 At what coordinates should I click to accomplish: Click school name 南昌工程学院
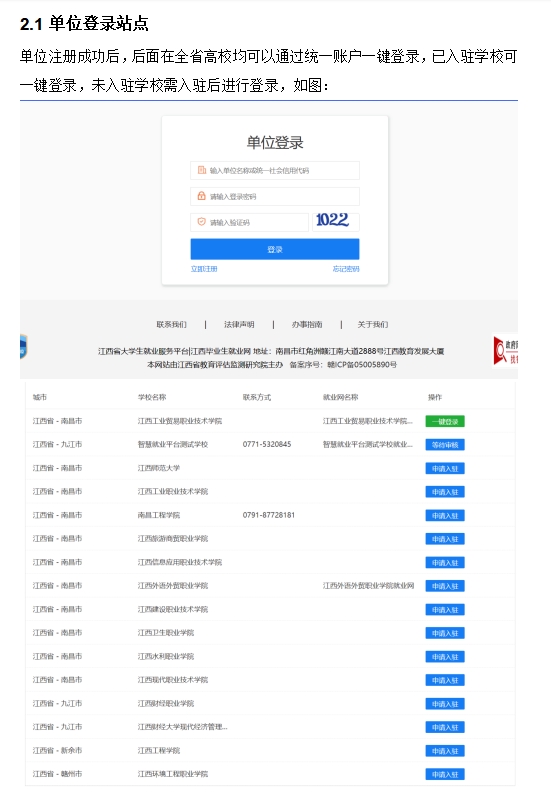pos(159,515)
